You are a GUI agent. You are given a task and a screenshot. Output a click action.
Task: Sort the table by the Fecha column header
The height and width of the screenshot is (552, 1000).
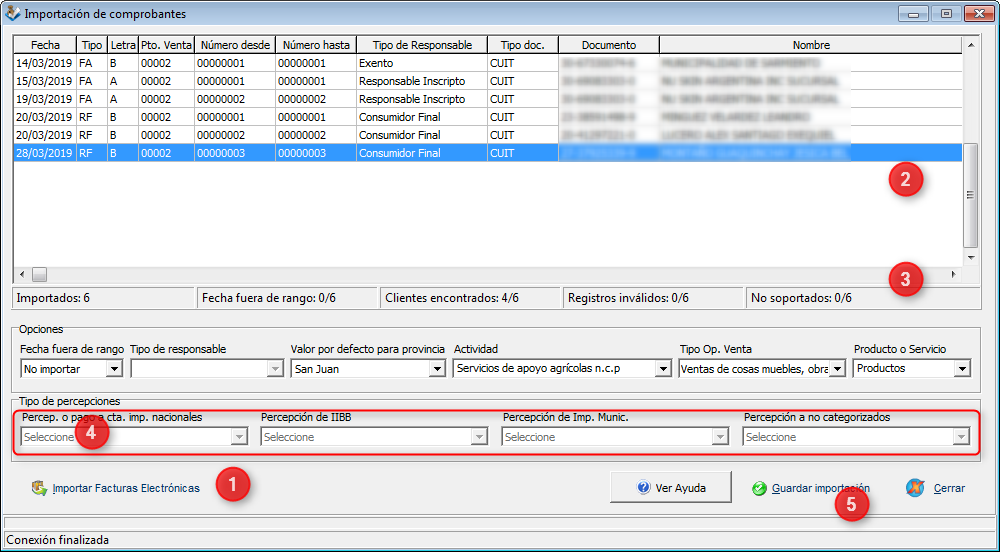point(45,45)
